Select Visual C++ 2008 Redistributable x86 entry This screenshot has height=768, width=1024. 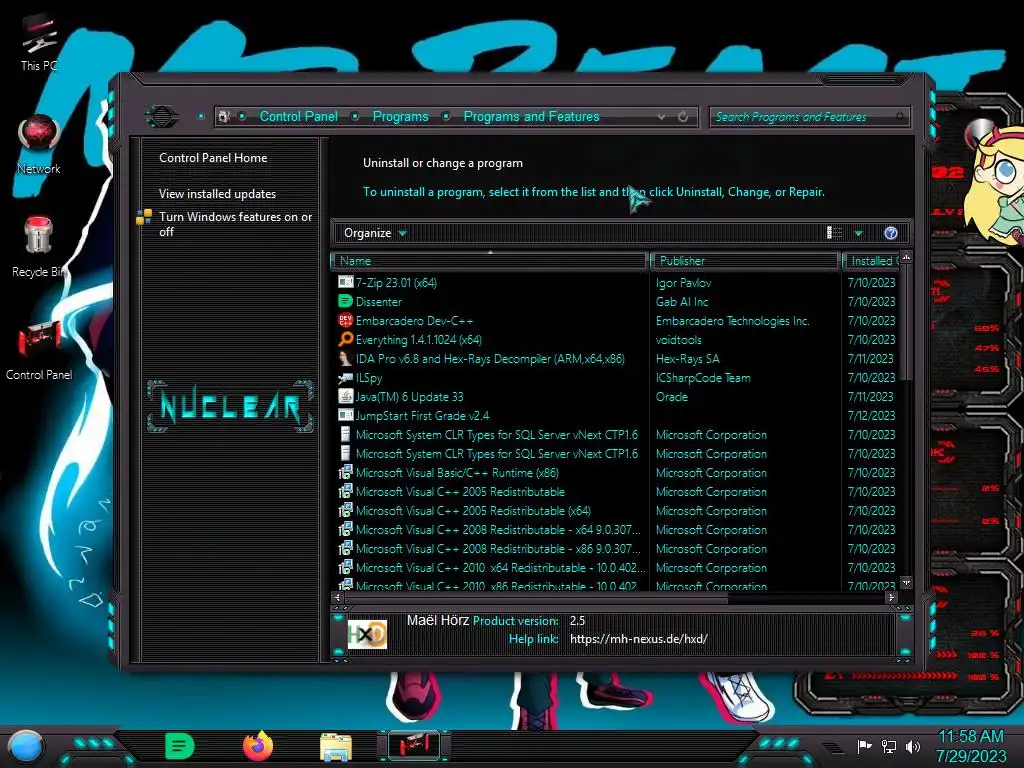(x=498, y=549)
